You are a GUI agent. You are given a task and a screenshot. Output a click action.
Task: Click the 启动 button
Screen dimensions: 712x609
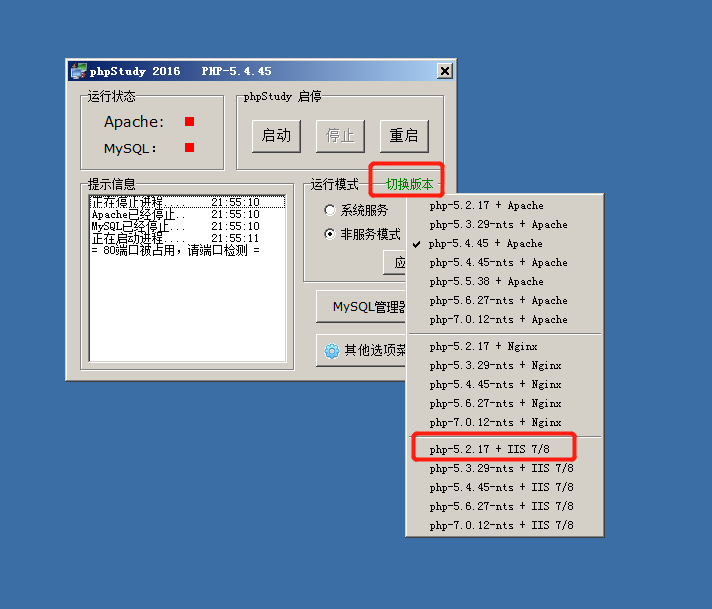(276, 136)
